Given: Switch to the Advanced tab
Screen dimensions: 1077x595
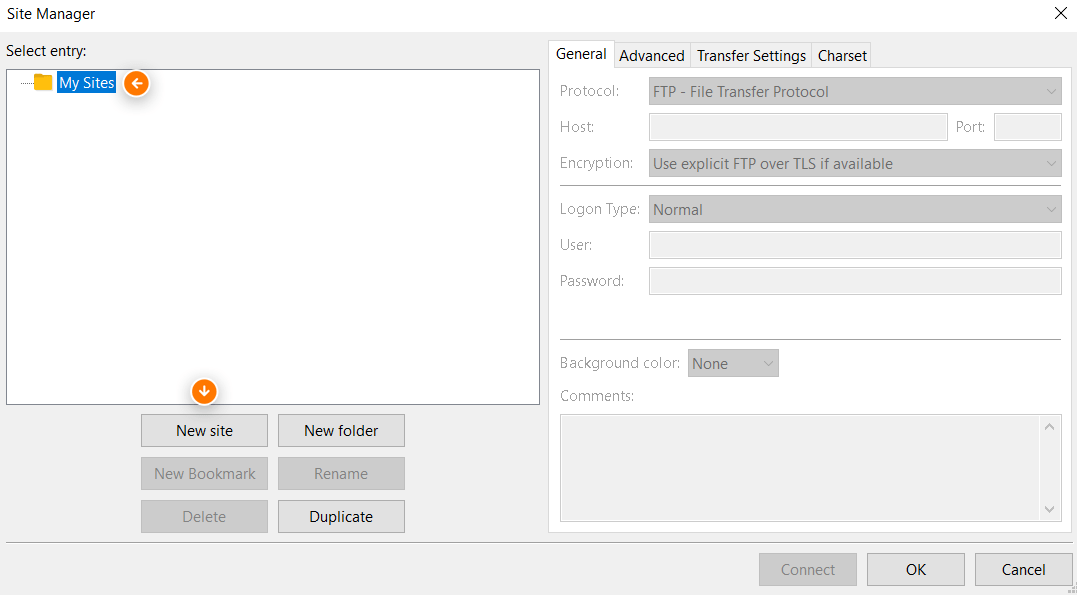Looking at the screenshot, I should 651,55.
